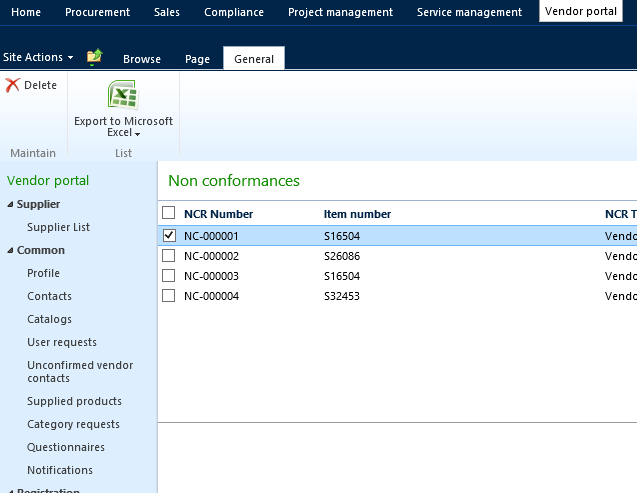The image size is (637, 493).
Task: Uncheck the NC-000001 row checkbox
Action: coord(168,236)
